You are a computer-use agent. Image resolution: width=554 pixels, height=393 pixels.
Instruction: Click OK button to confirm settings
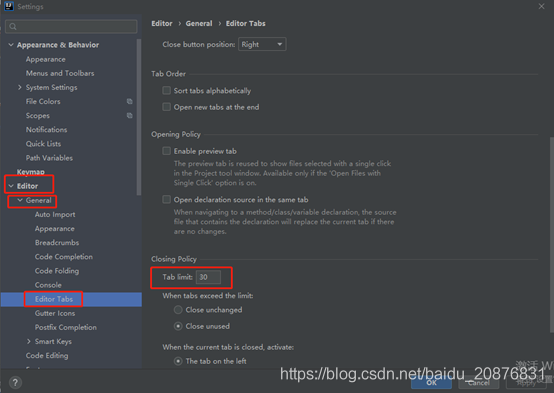click(431, 383)
